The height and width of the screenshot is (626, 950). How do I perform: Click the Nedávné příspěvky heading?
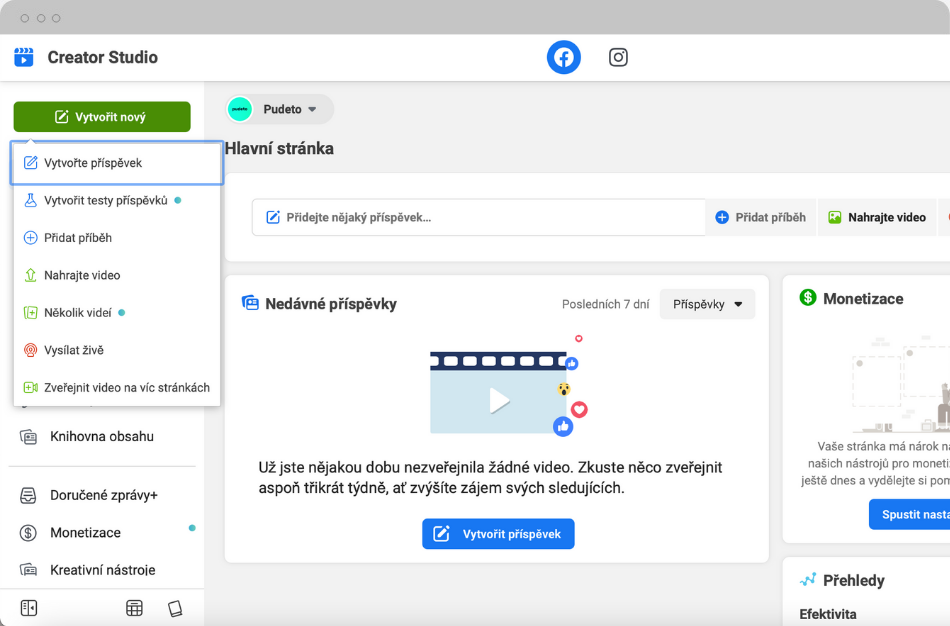[331, 304]
